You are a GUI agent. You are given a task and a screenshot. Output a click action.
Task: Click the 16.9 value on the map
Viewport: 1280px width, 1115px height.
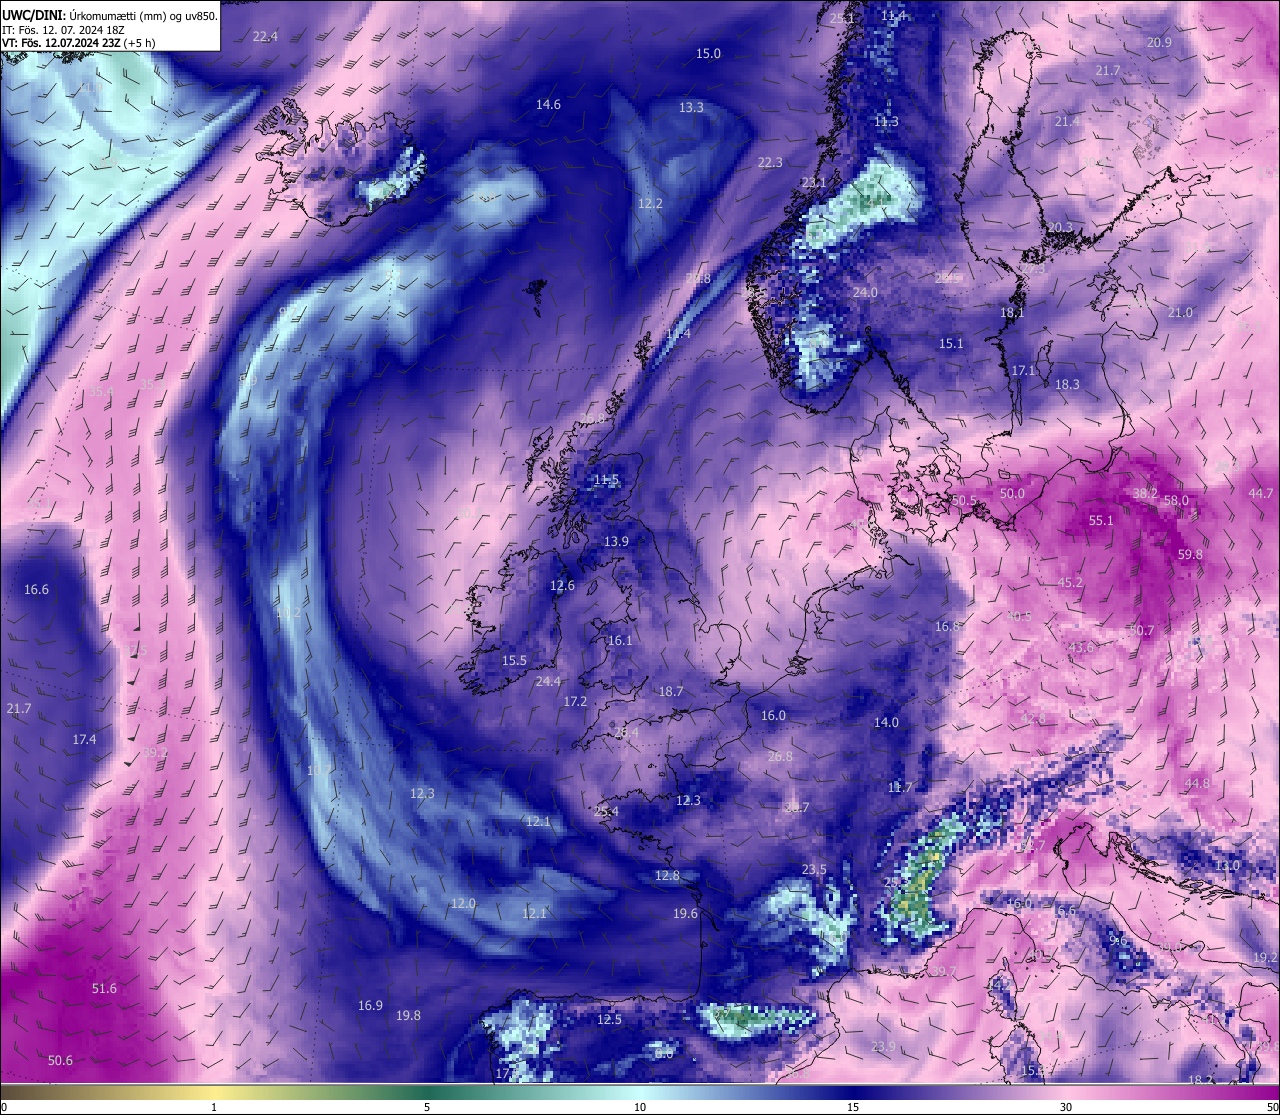(x=370, y=1006)
